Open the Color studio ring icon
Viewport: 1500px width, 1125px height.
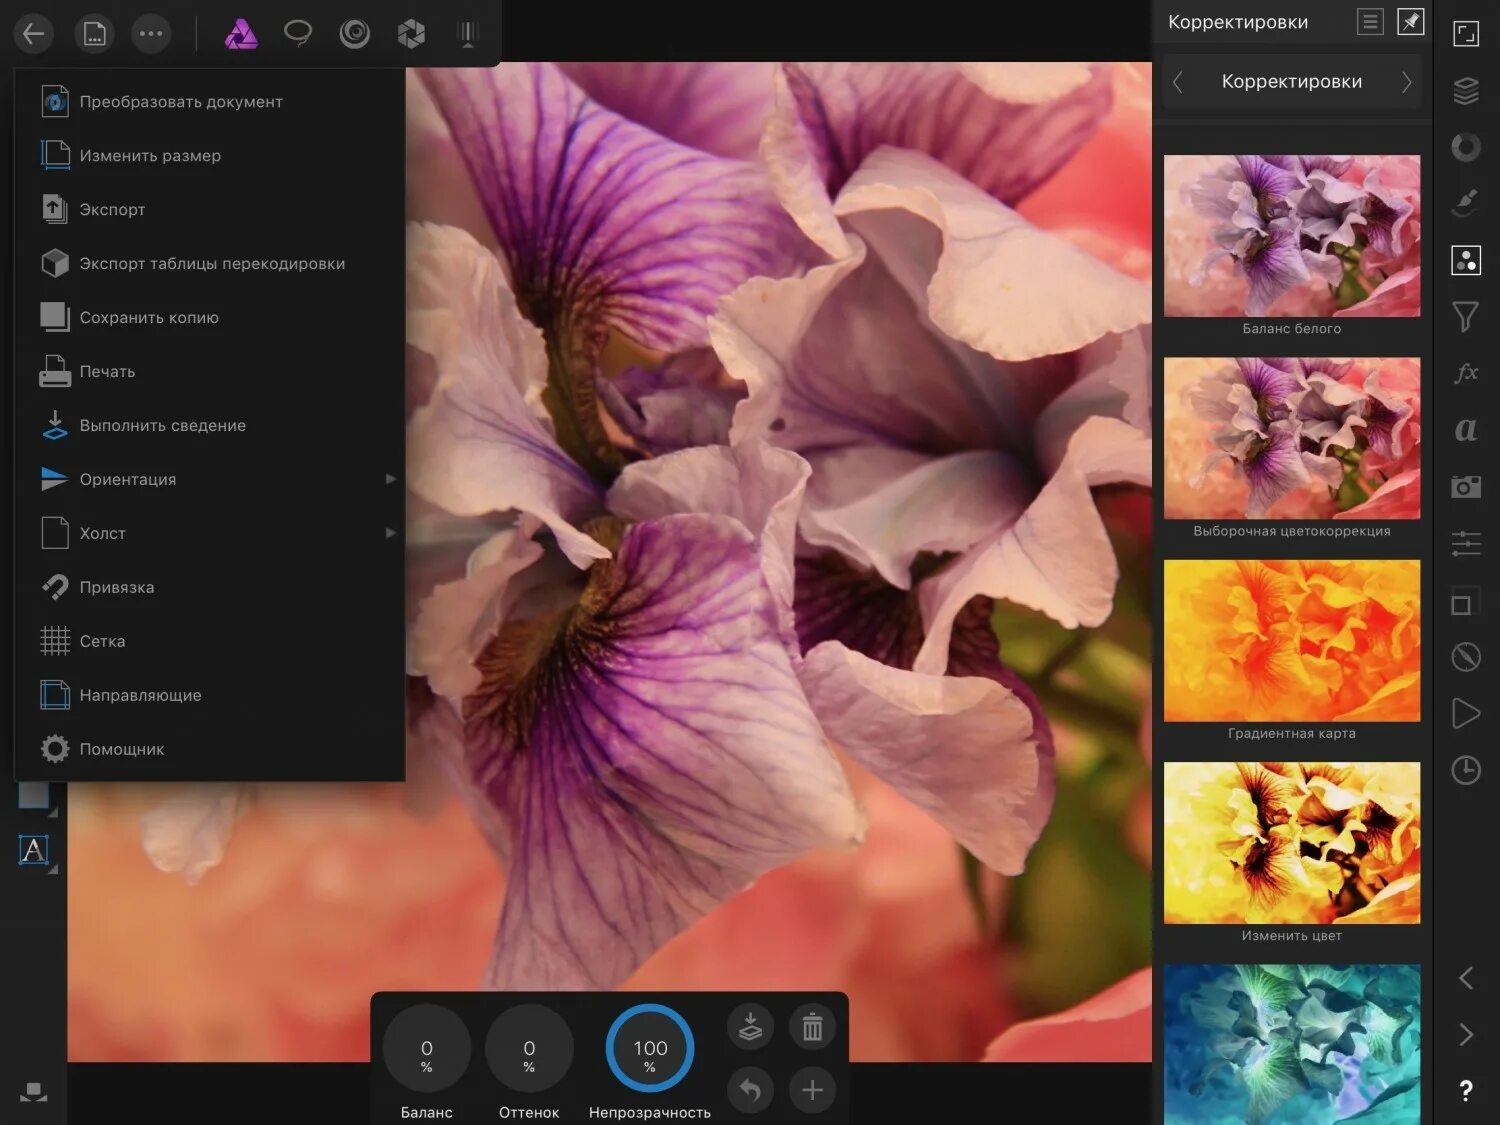pyautogui.click(x=1466, y=148)
